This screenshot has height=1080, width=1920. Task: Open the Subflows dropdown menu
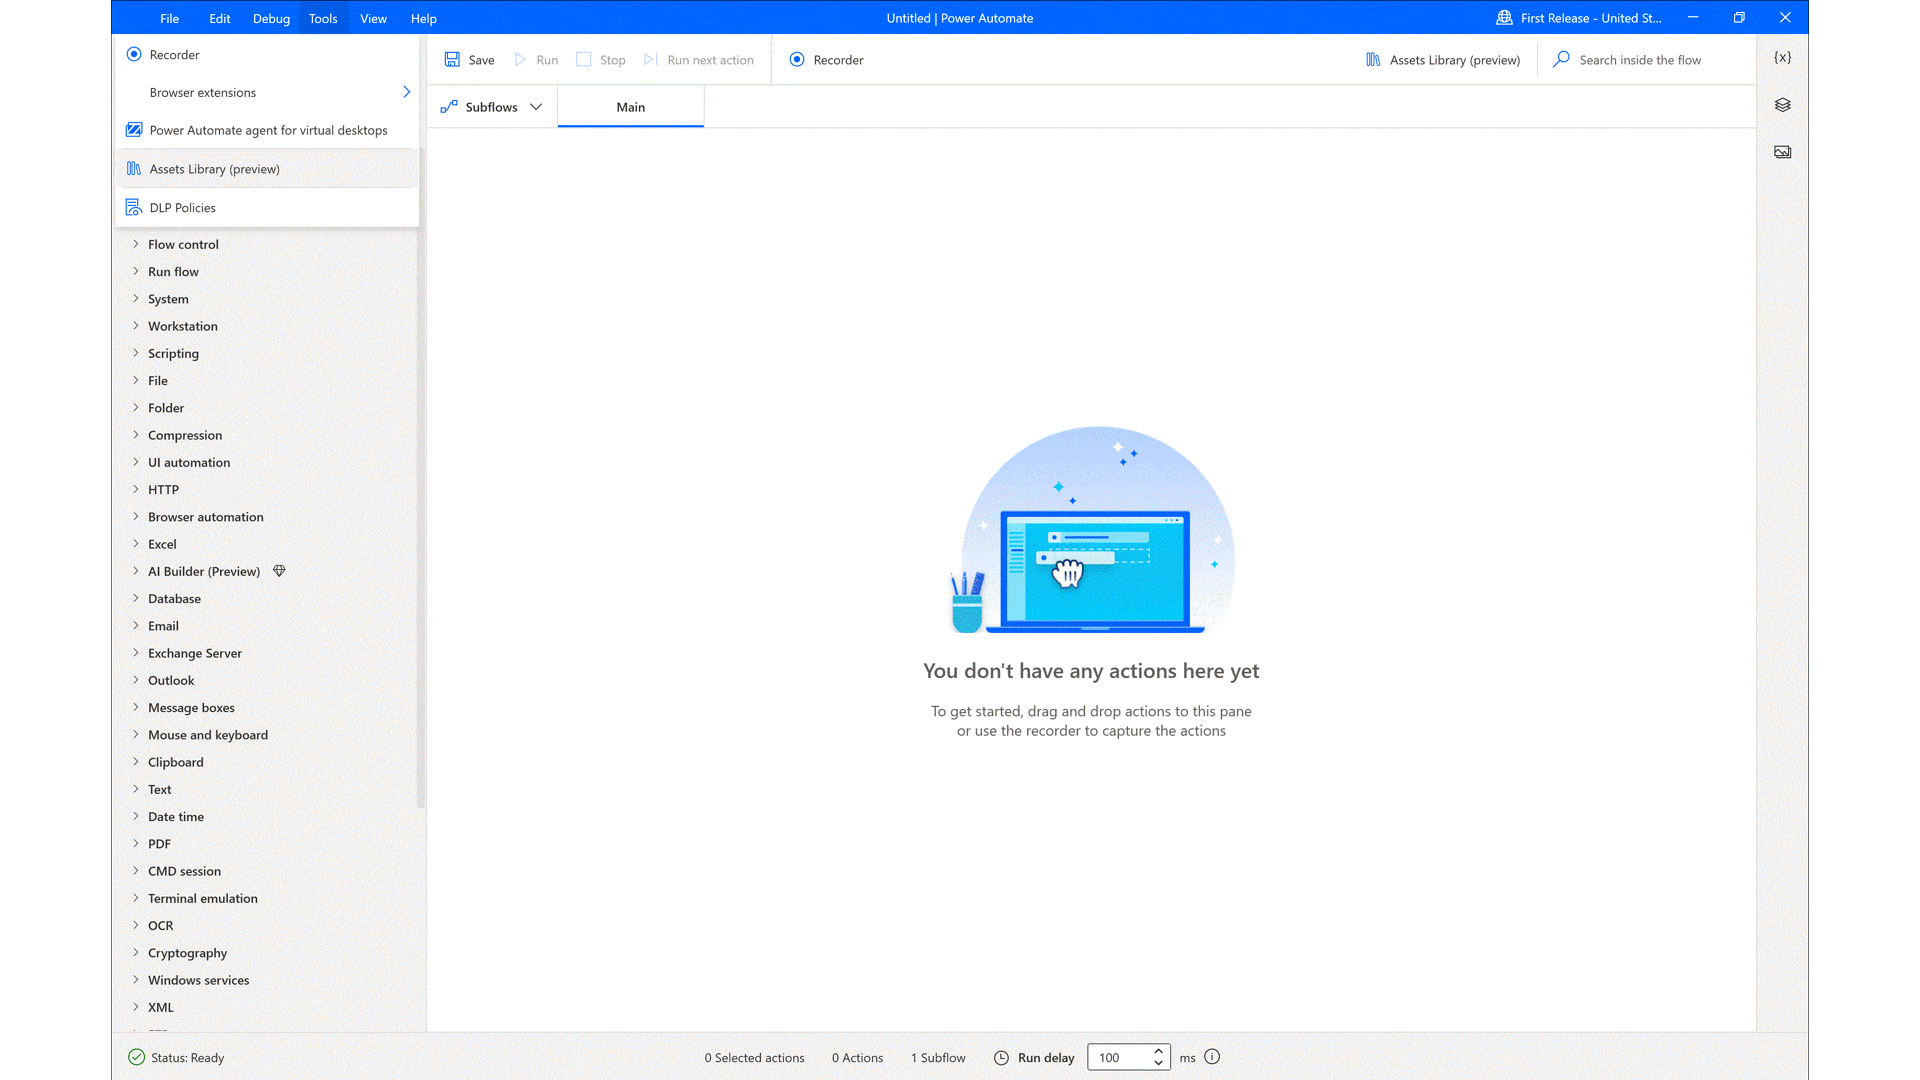coord(537,107)
